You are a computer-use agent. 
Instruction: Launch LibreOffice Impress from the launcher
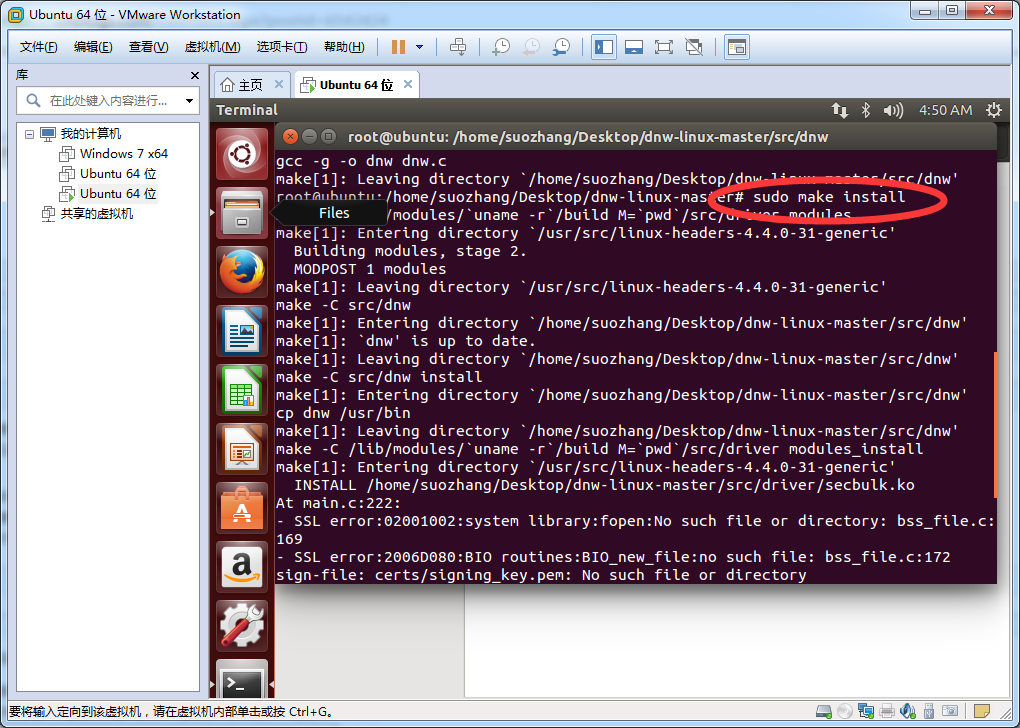tap(242, 449)
